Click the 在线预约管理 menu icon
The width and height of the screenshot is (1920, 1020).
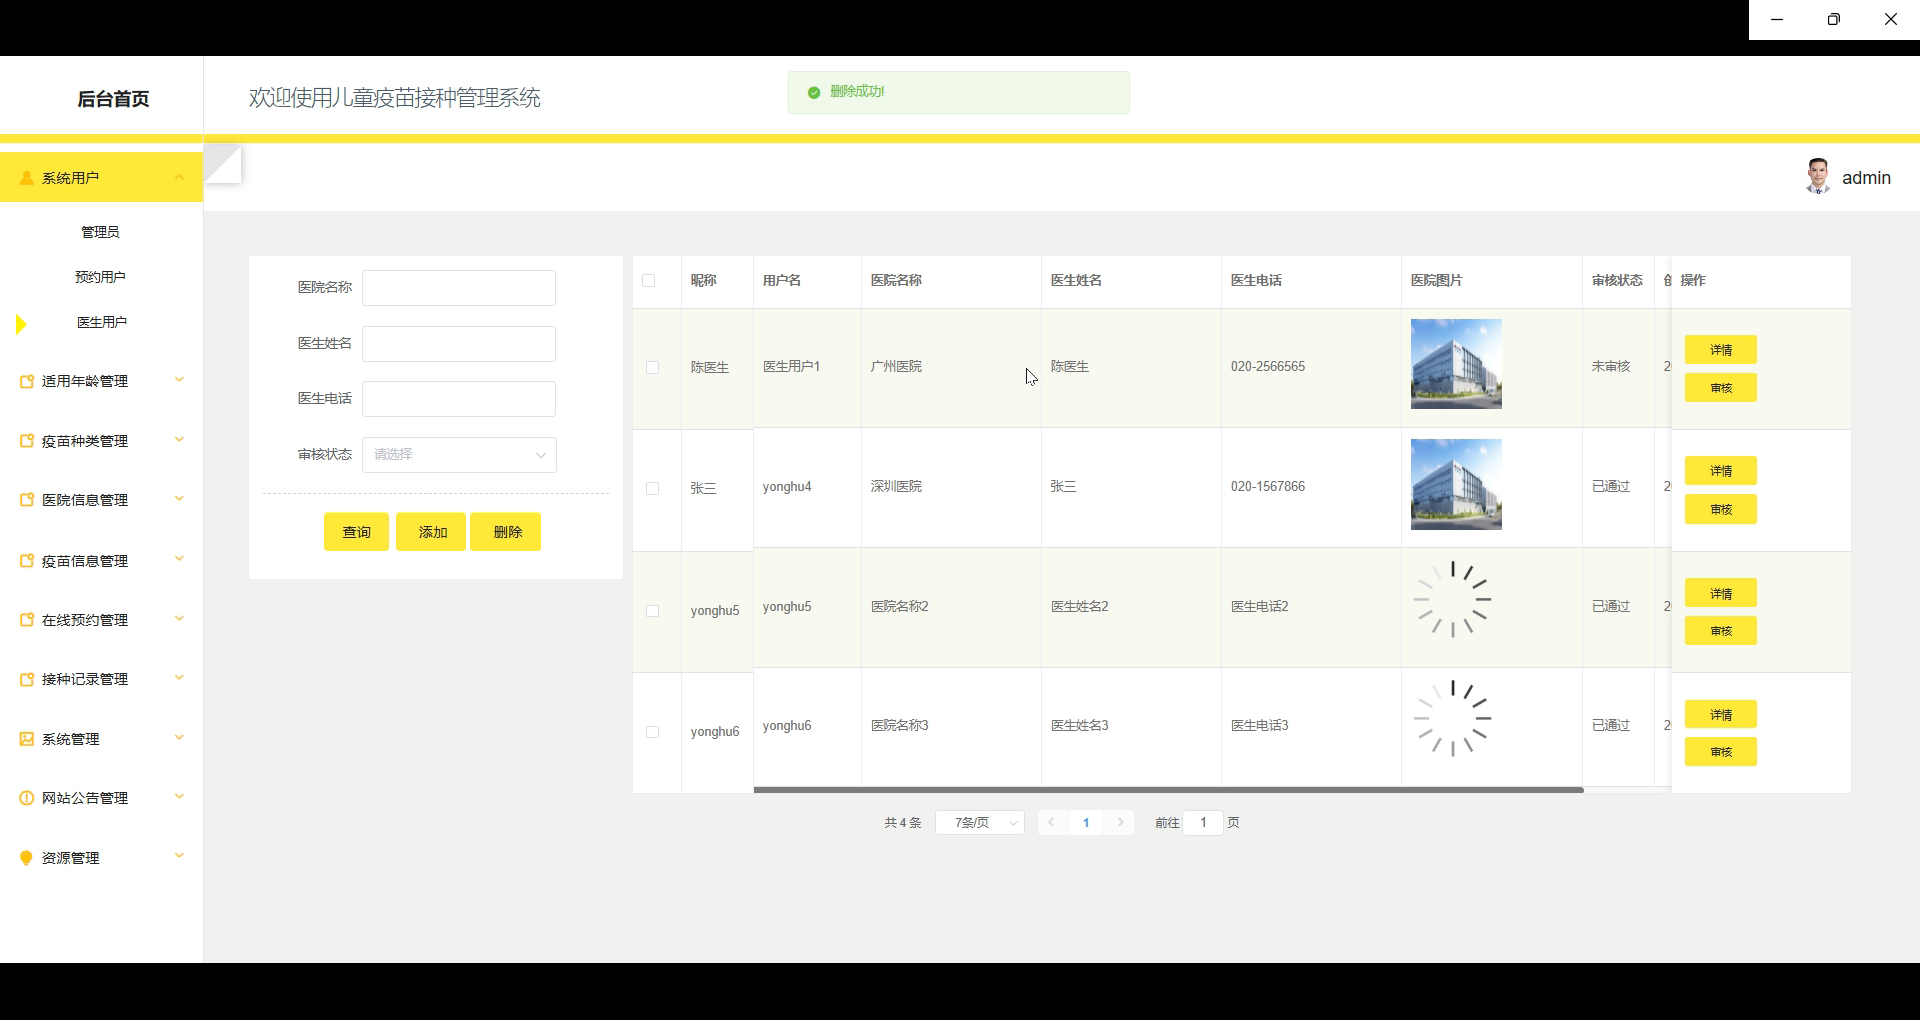tap(27, 620)
